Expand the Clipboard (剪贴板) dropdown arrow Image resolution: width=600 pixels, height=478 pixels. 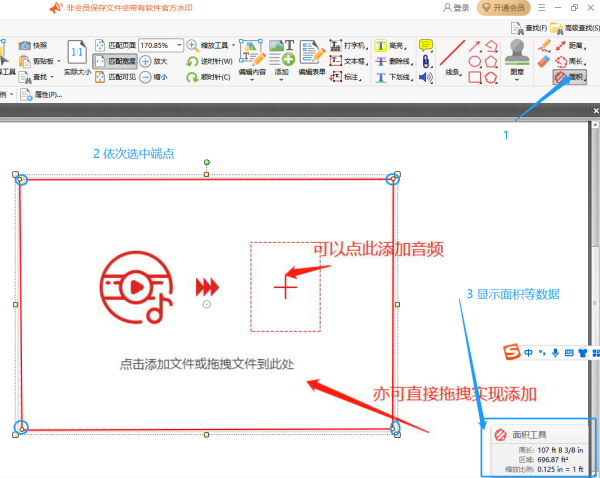(59, 61)
